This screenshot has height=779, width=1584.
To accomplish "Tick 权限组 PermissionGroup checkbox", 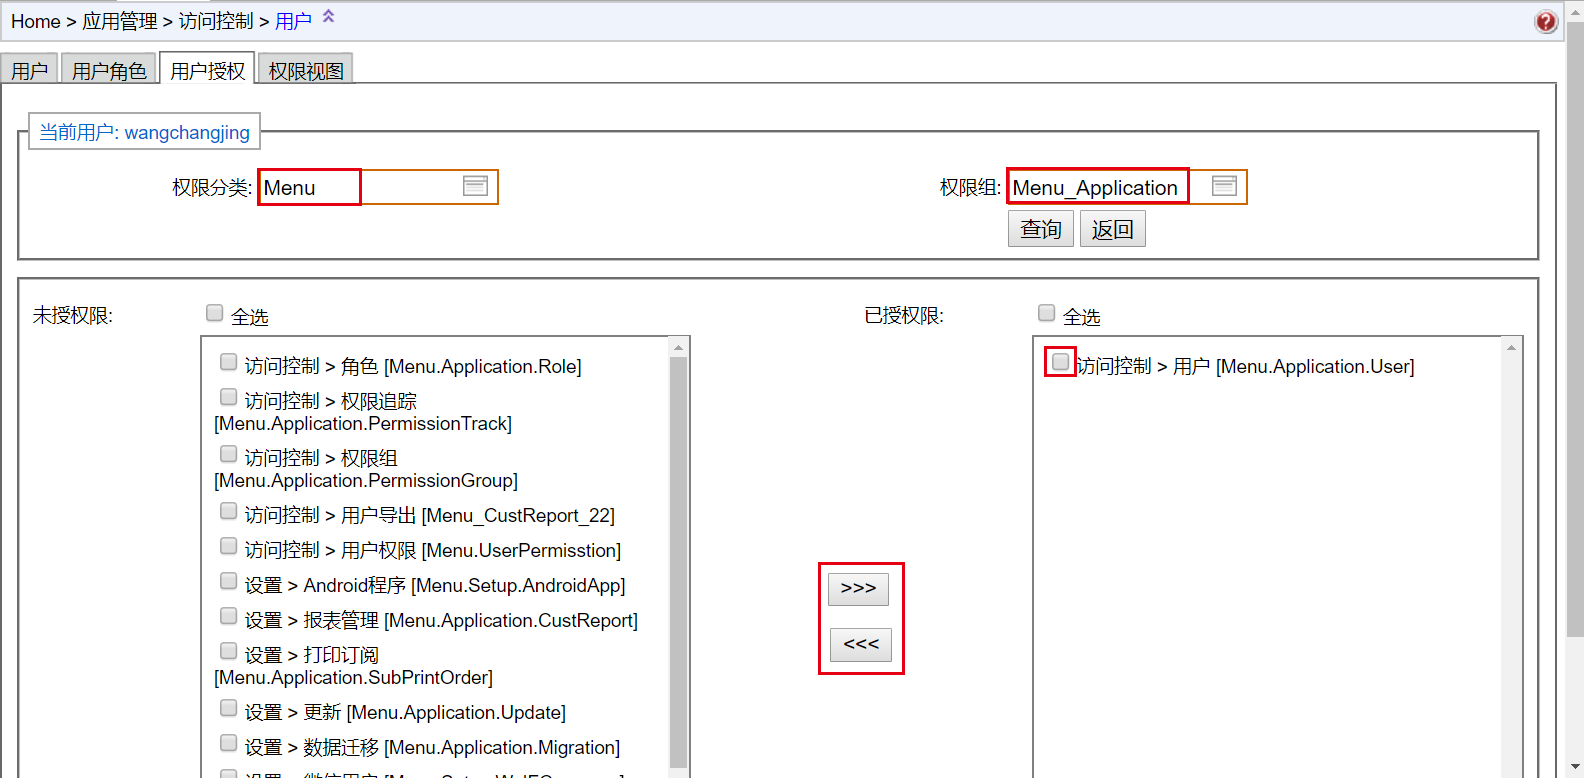I will pos(228,454).
